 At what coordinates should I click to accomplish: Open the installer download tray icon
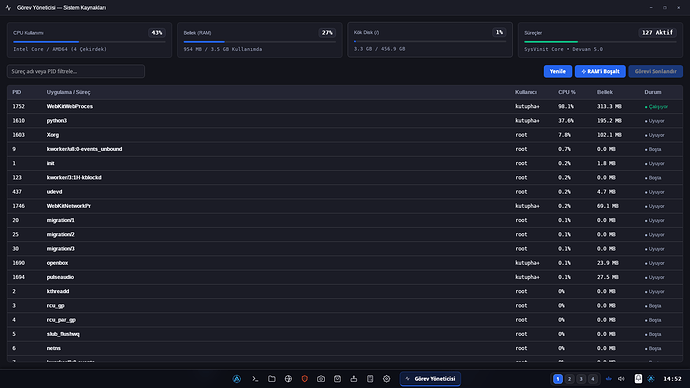(354, 379)
